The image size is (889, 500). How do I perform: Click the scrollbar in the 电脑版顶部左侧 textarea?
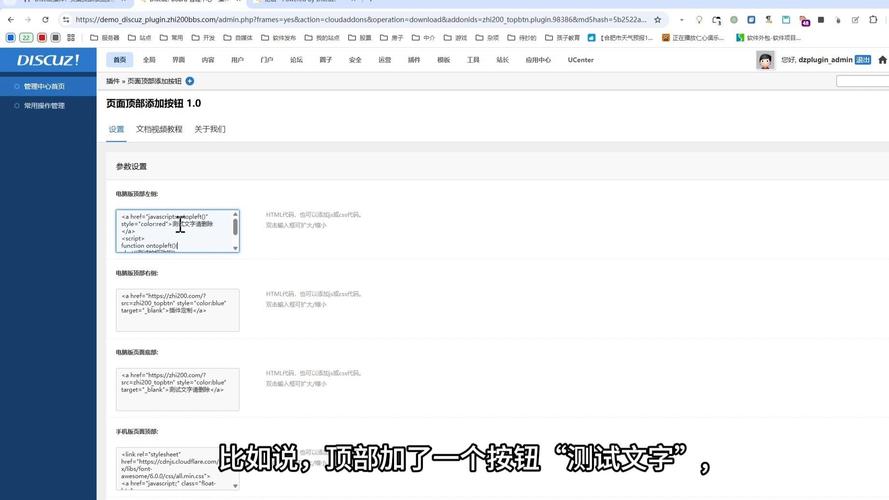[236, 227]
